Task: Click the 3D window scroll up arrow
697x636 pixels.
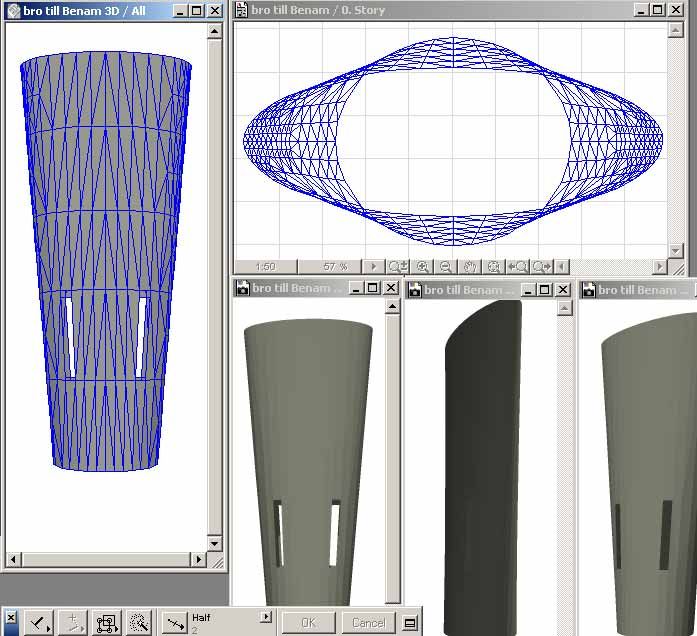Action: click(215, 32)
